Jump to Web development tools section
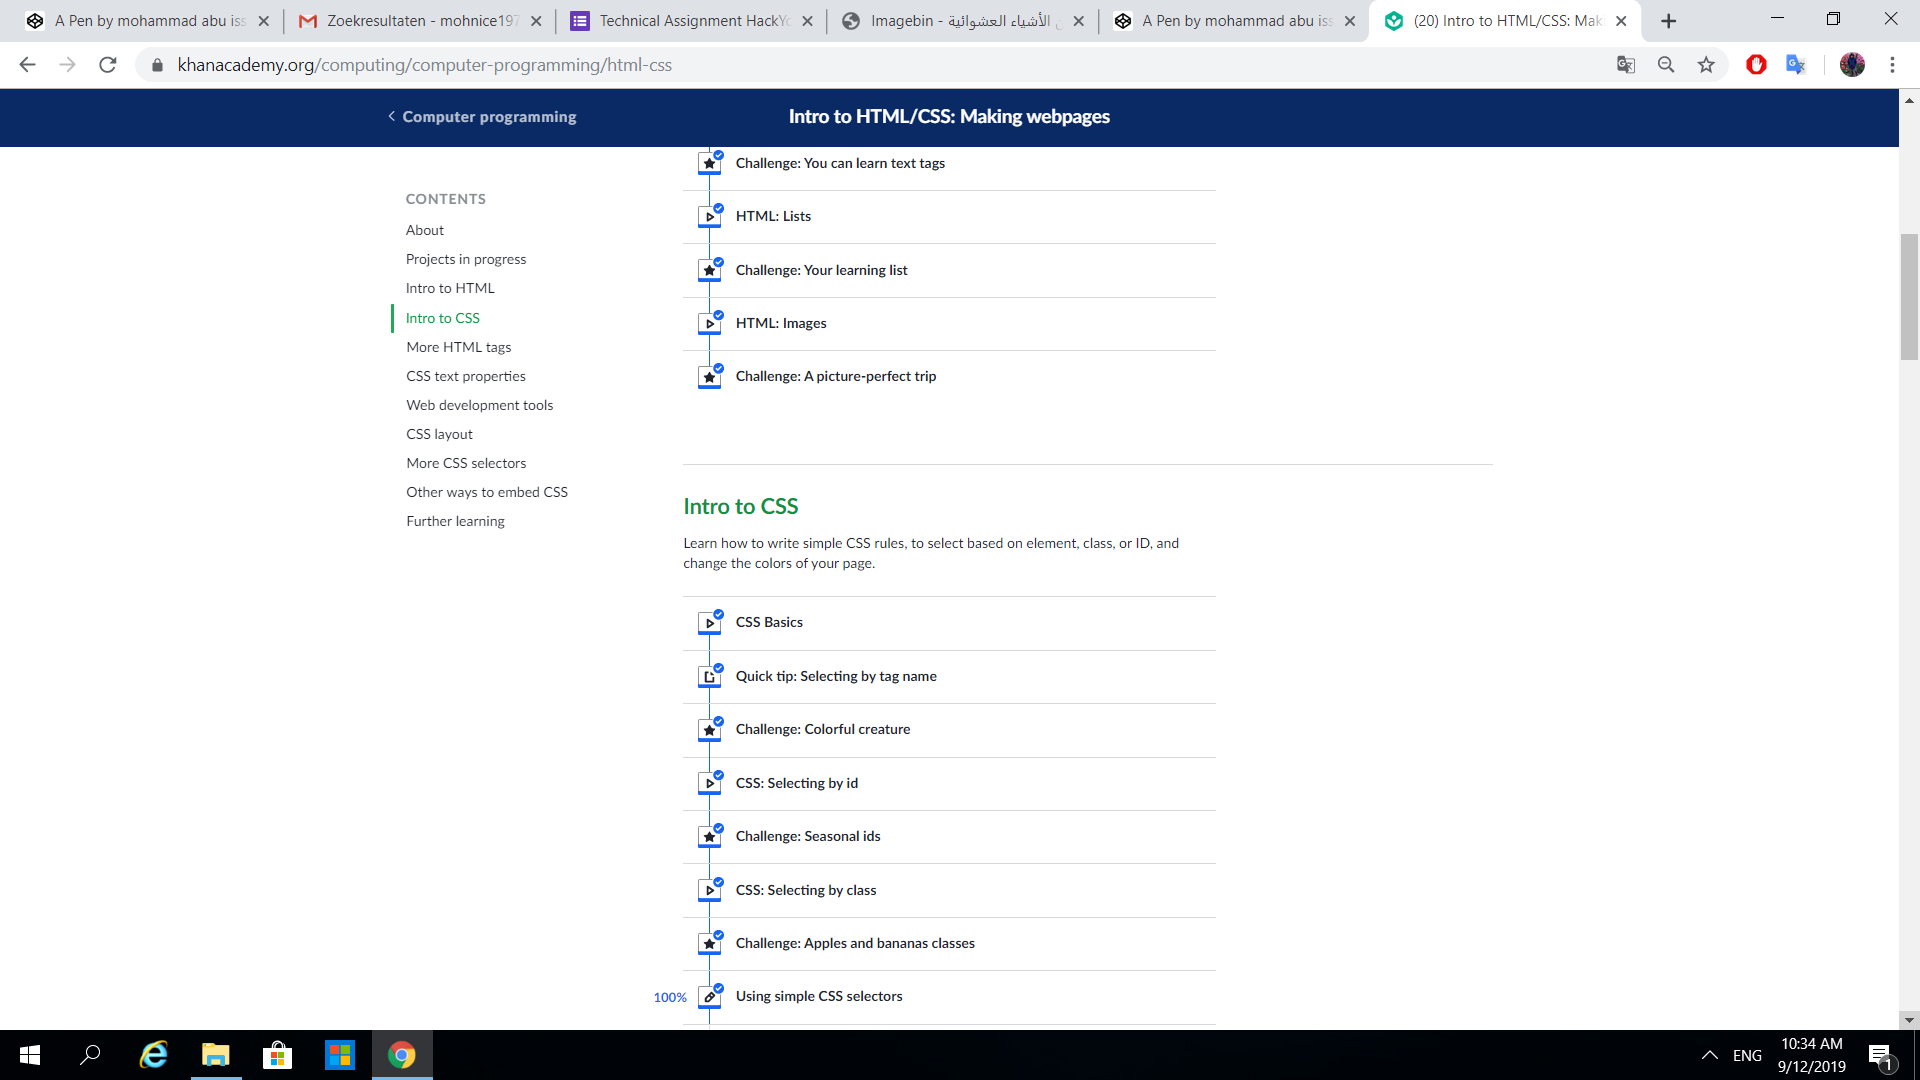 (x=479, y=405)
